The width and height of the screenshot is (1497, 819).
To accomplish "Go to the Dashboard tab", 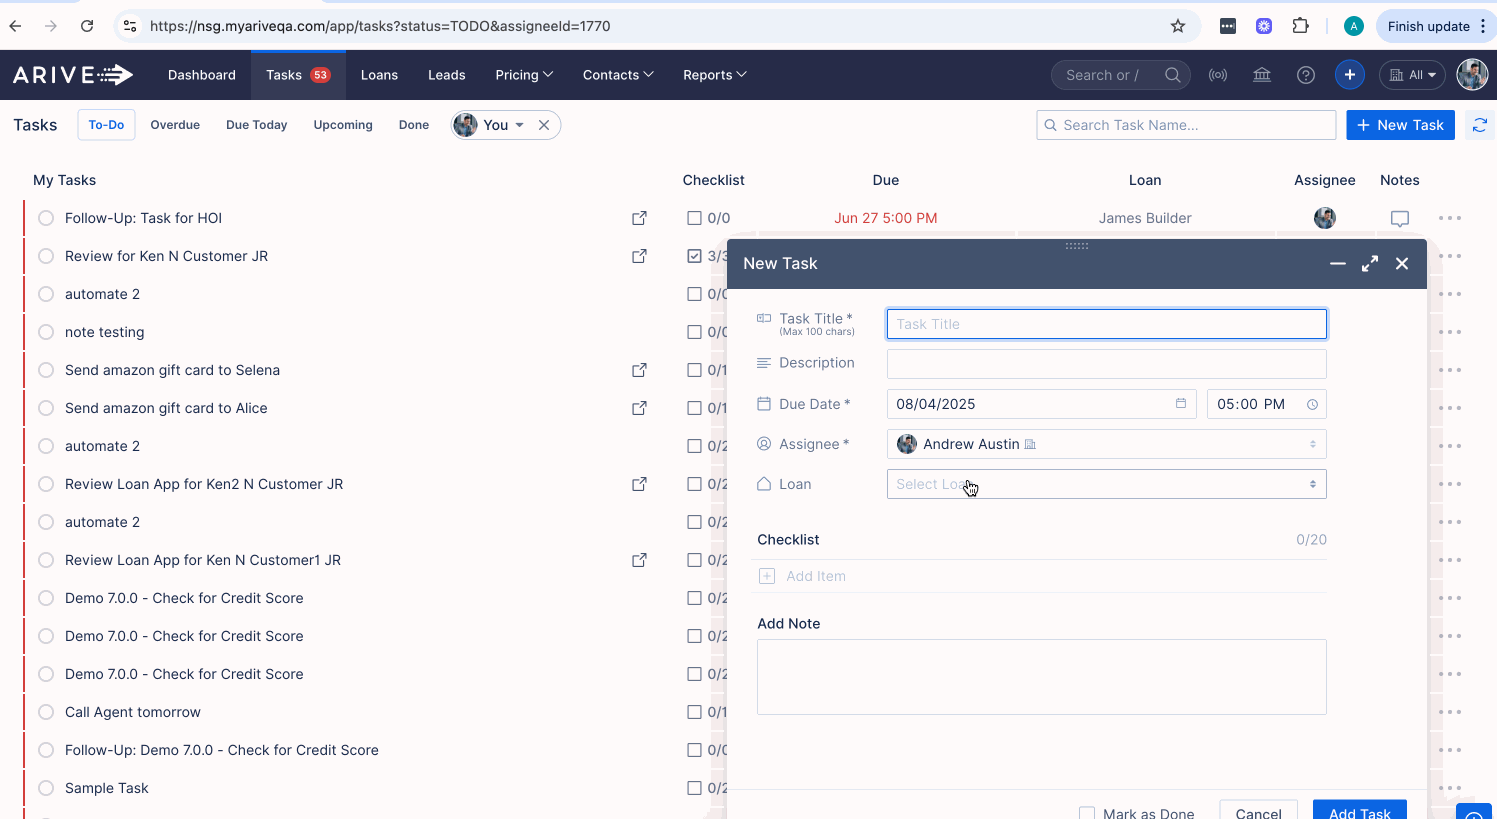I will (x=202, y=75).
